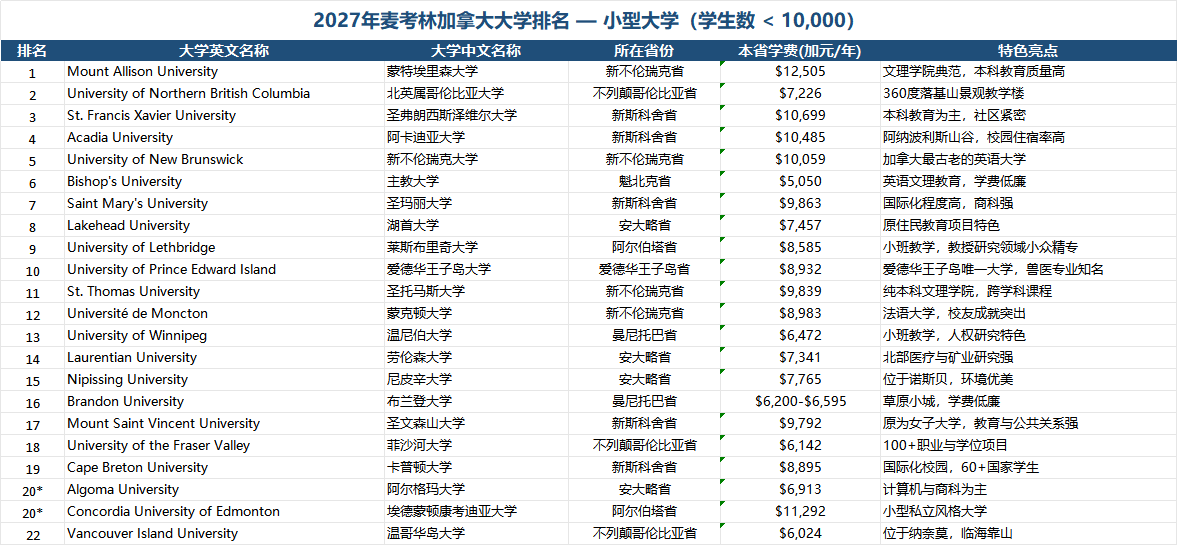
Task: Click tuition cell $12,505
Action: pos(799,72)
